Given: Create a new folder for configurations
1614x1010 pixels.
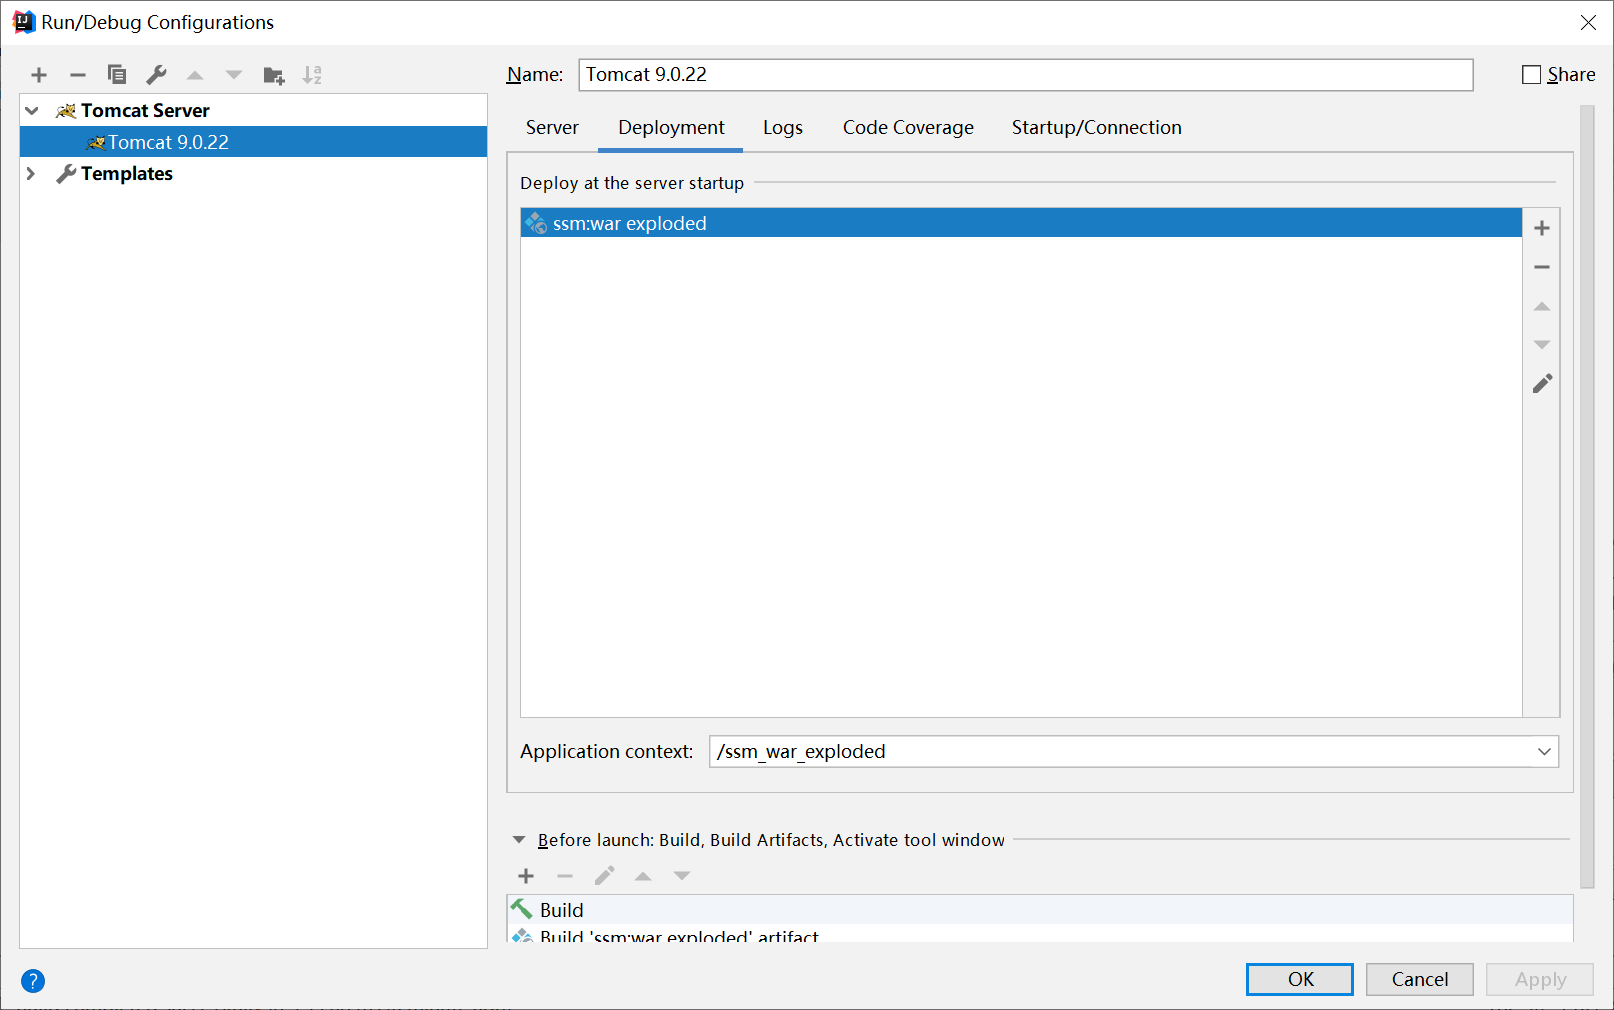Looking at the screenshot, I should [x=274, y=75].
